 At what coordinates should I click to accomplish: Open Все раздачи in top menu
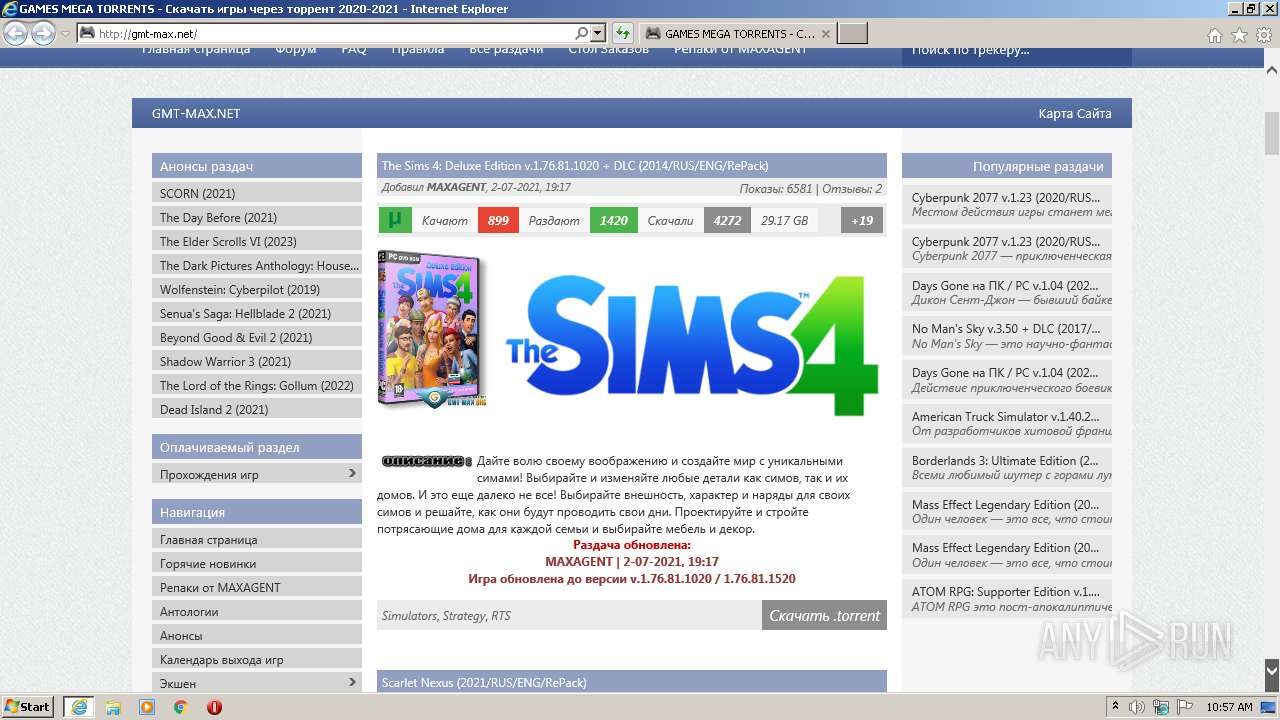coord(506,49)
